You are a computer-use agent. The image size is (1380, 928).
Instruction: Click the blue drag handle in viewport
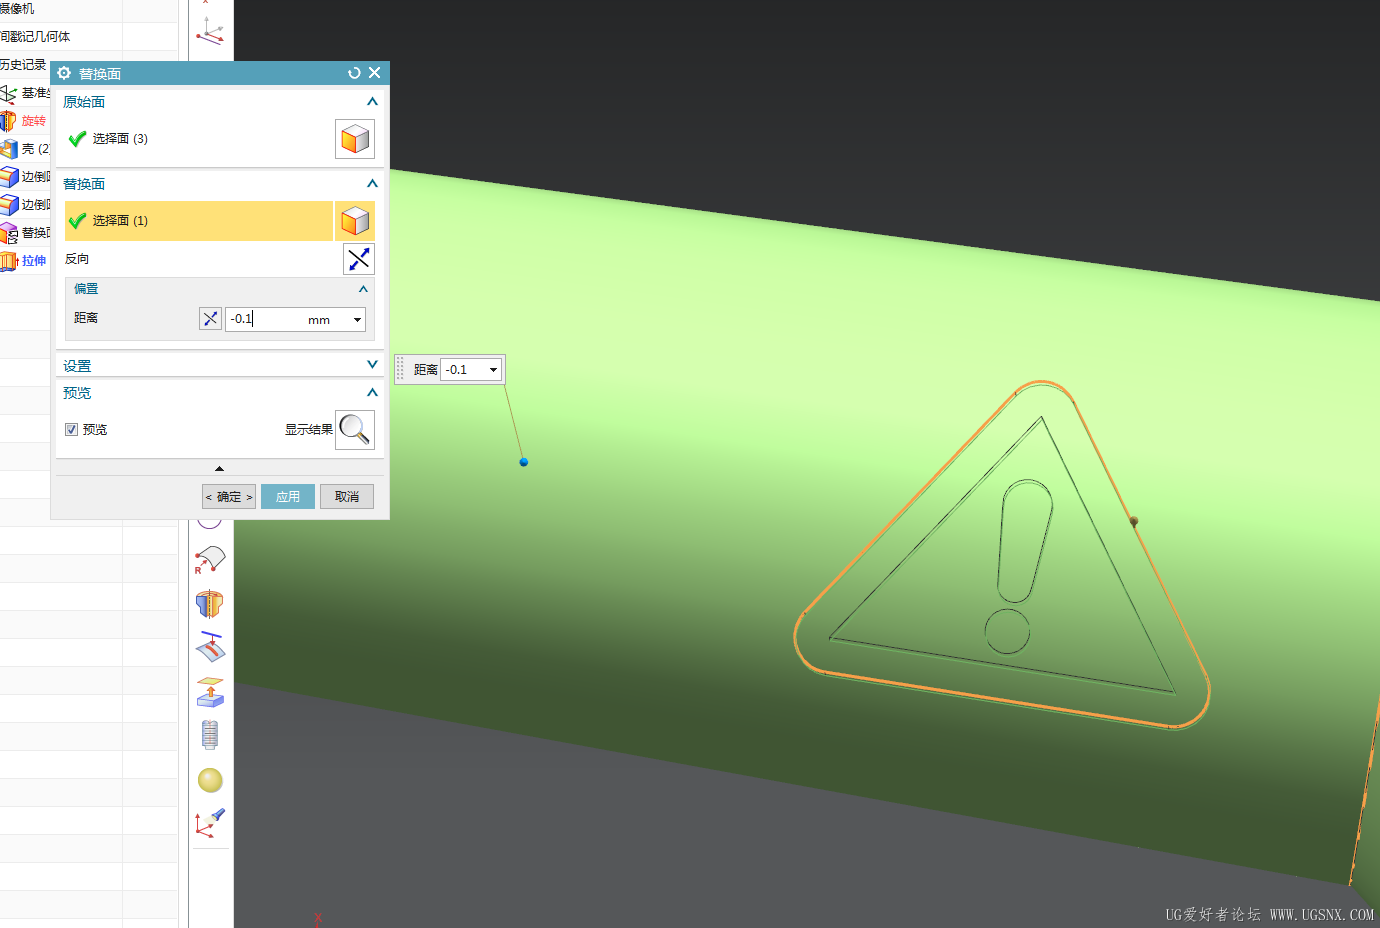pyautogui.click(x=523, y=462)
